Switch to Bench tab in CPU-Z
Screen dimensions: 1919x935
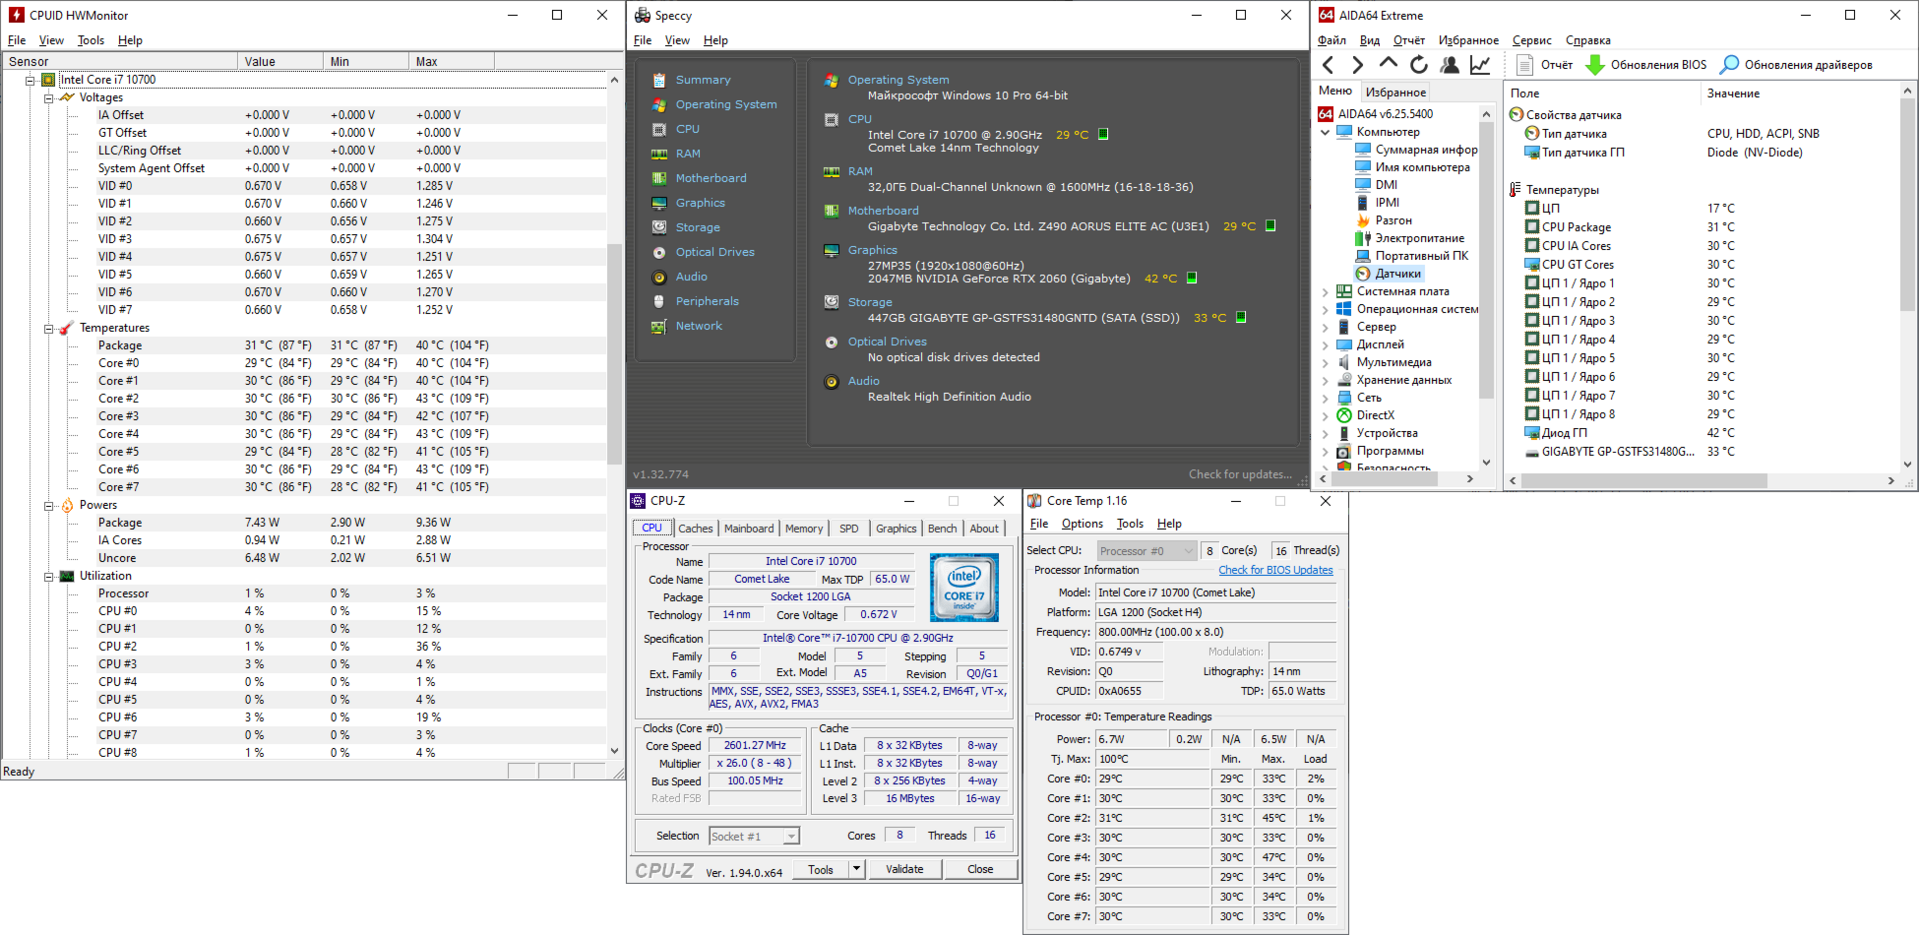click(x=942, y=529)
